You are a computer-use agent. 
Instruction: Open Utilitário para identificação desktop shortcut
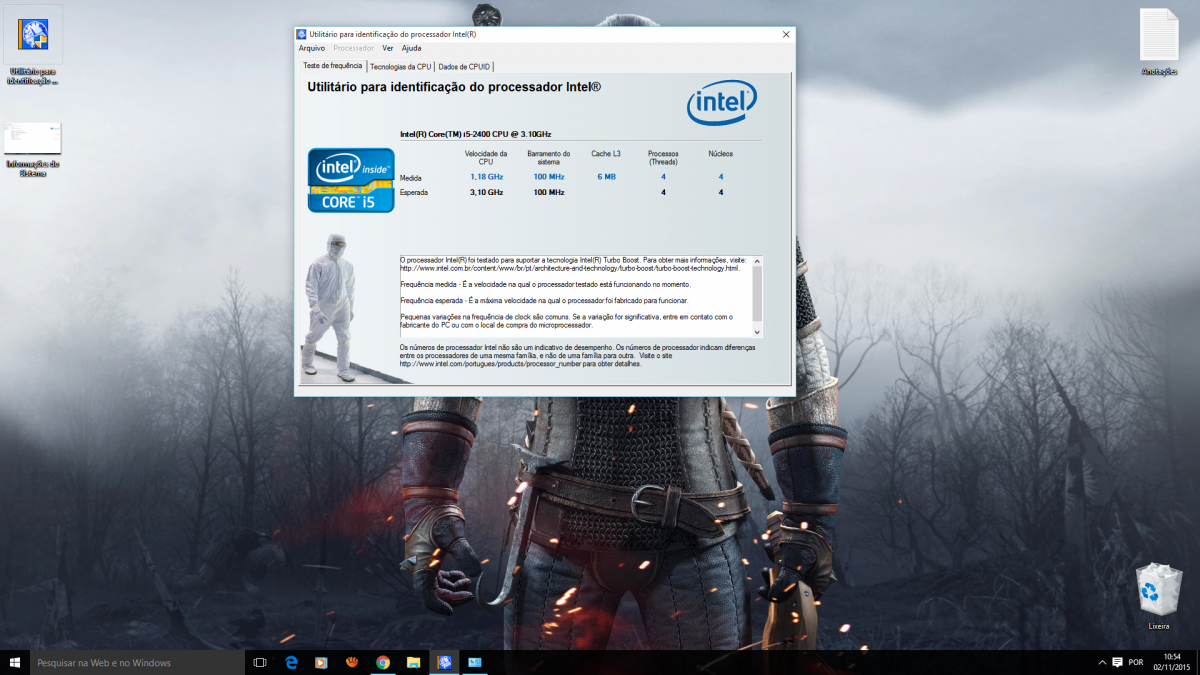point(33,47)
